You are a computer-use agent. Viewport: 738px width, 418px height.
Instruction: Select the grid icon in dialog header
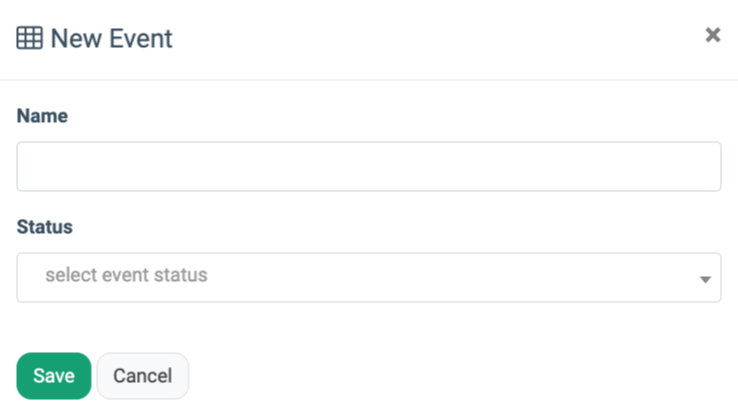point(30,39)
